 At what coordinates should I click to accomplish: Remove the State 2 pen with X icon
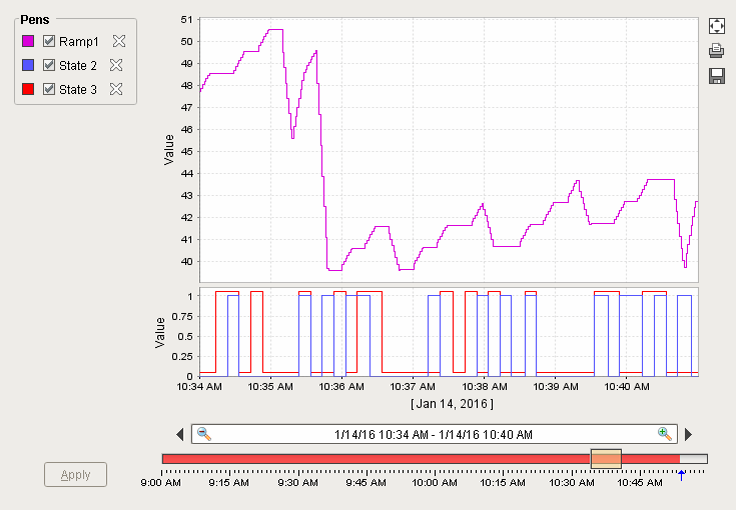(115, 65)
